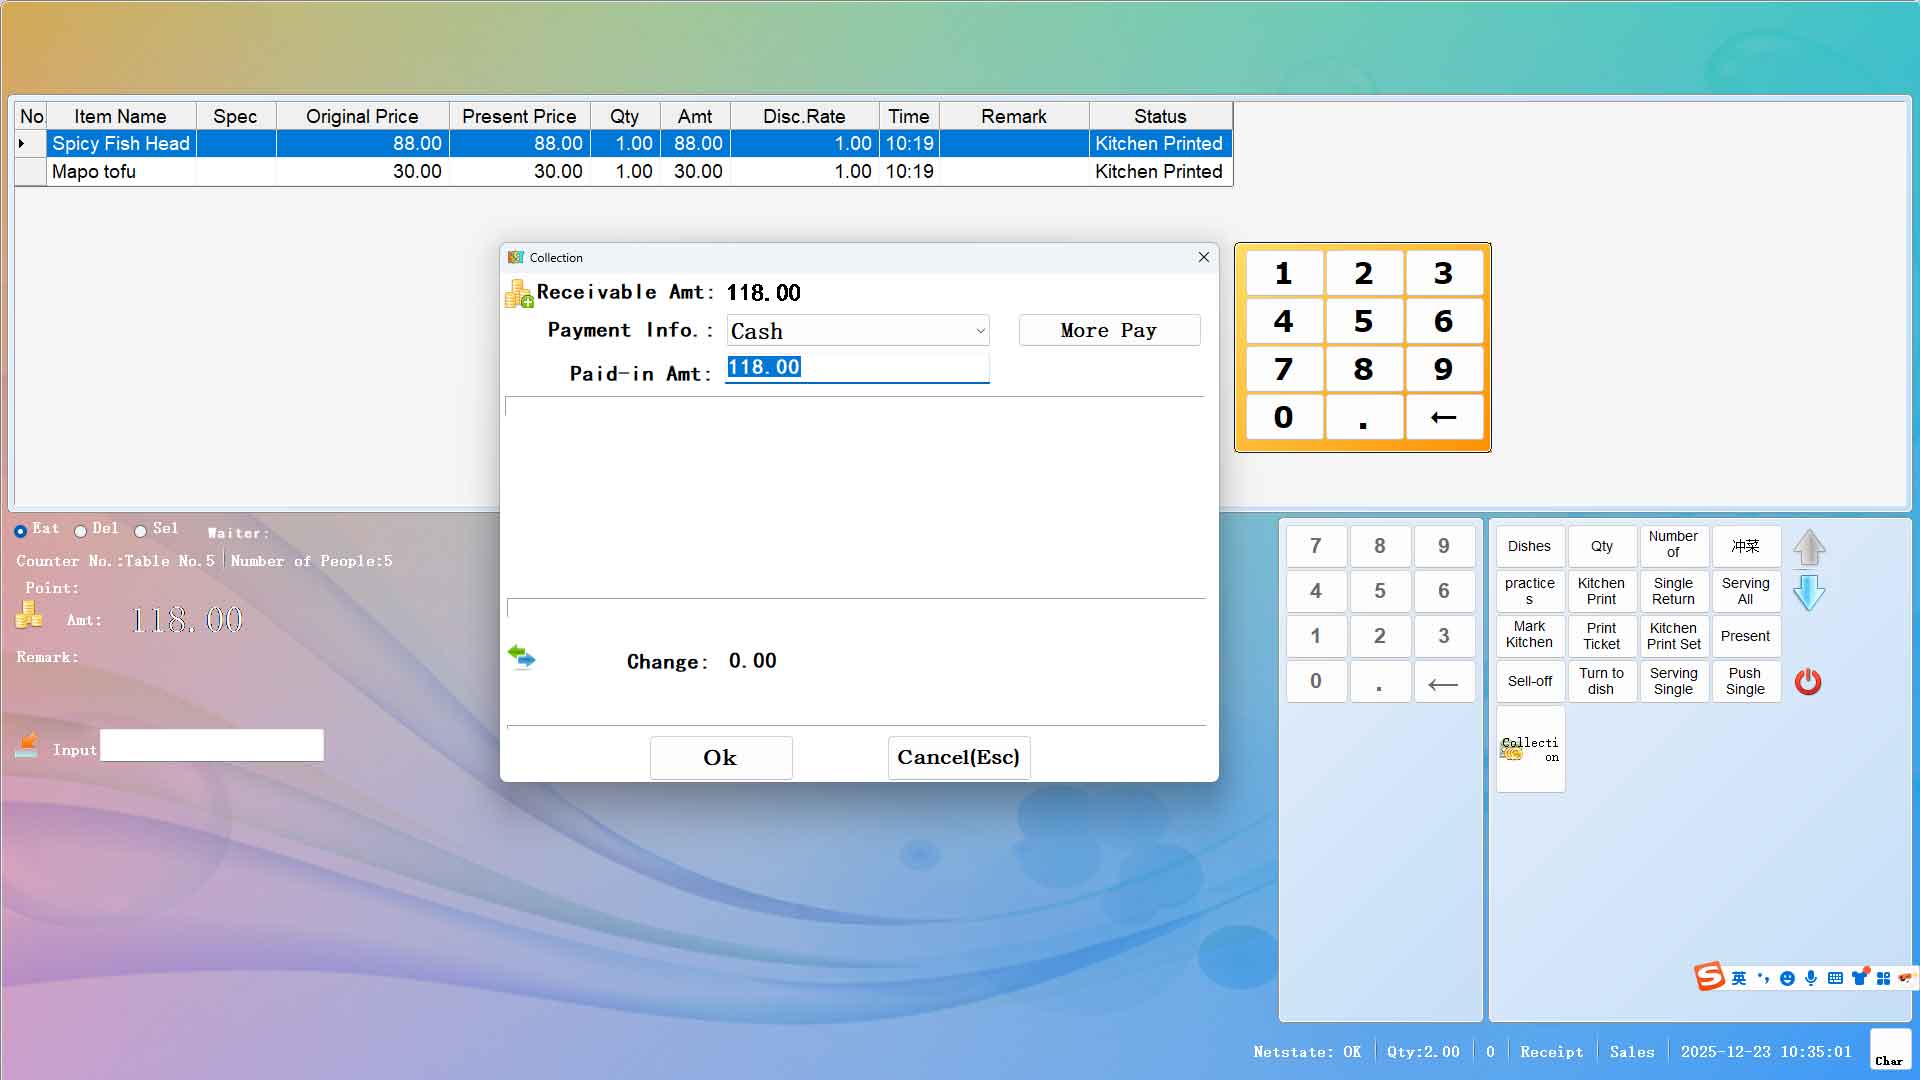The width and height of the screenshot is (1920, 1080).
Task: Click the More Pay button
Action: tap(1108, 331)
